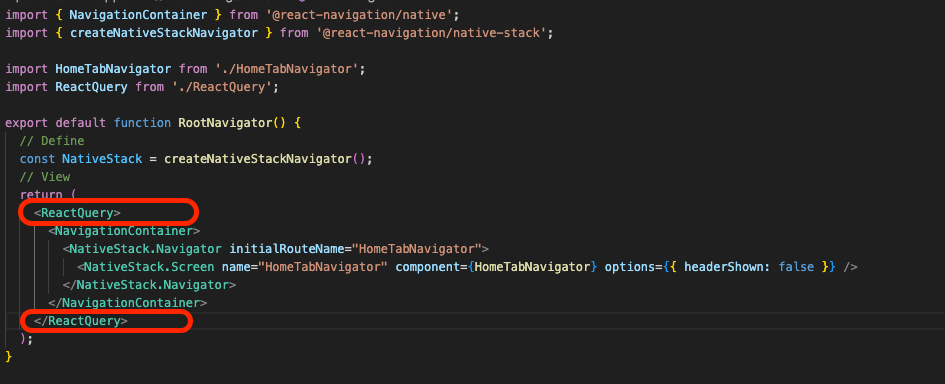Click the 'const' keyword

tap(37, 159)
